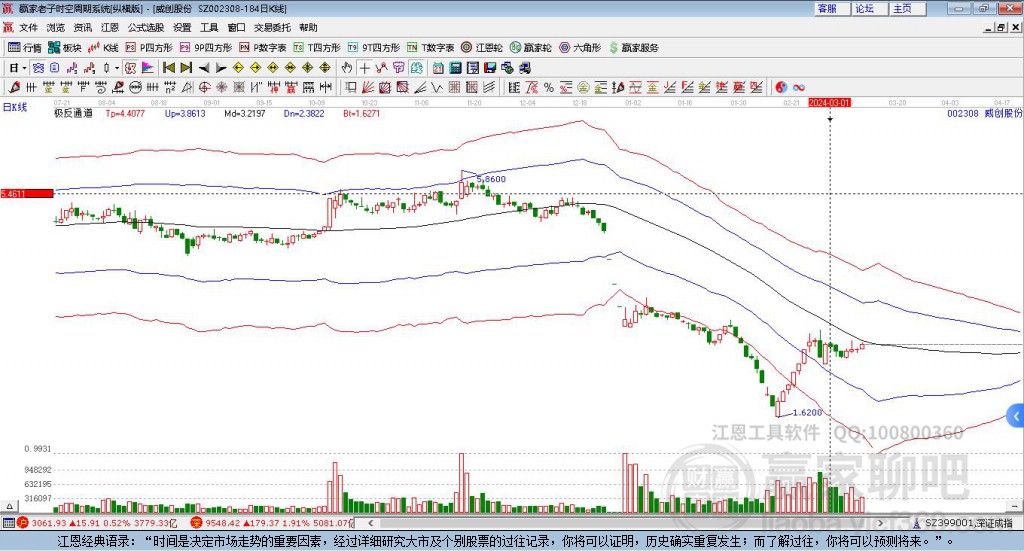Image resolution: width=1024 pixels, height=551 pixels.
Task: Jump to first bar icon
Action: click(168, 68)
